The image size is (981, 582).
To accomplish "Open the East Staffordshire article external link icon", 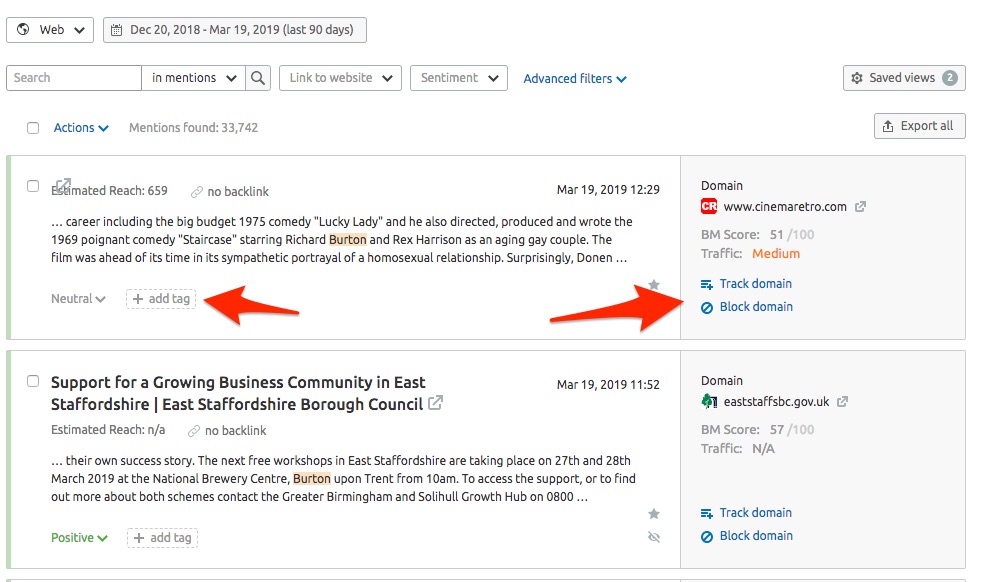I will [x=435, y=403].
